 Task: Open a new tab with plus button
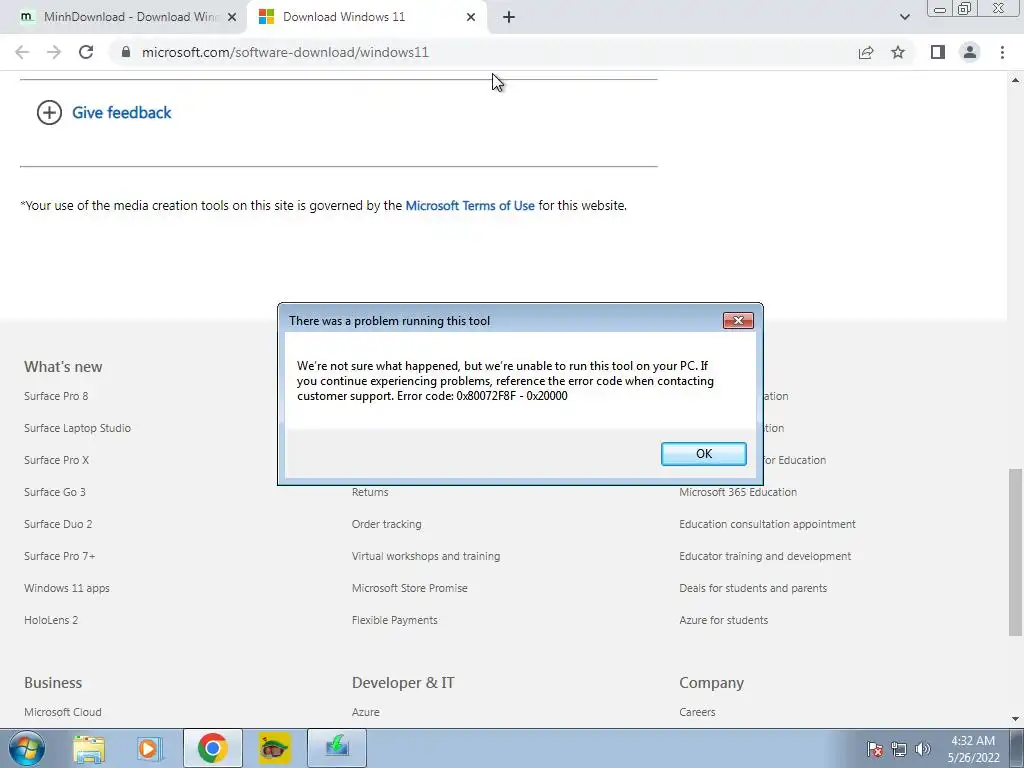pyautogui.click(x=509, y=17)
